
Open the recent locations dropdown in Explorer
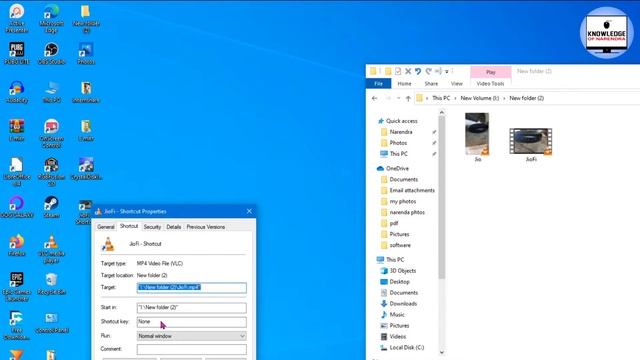398,98
